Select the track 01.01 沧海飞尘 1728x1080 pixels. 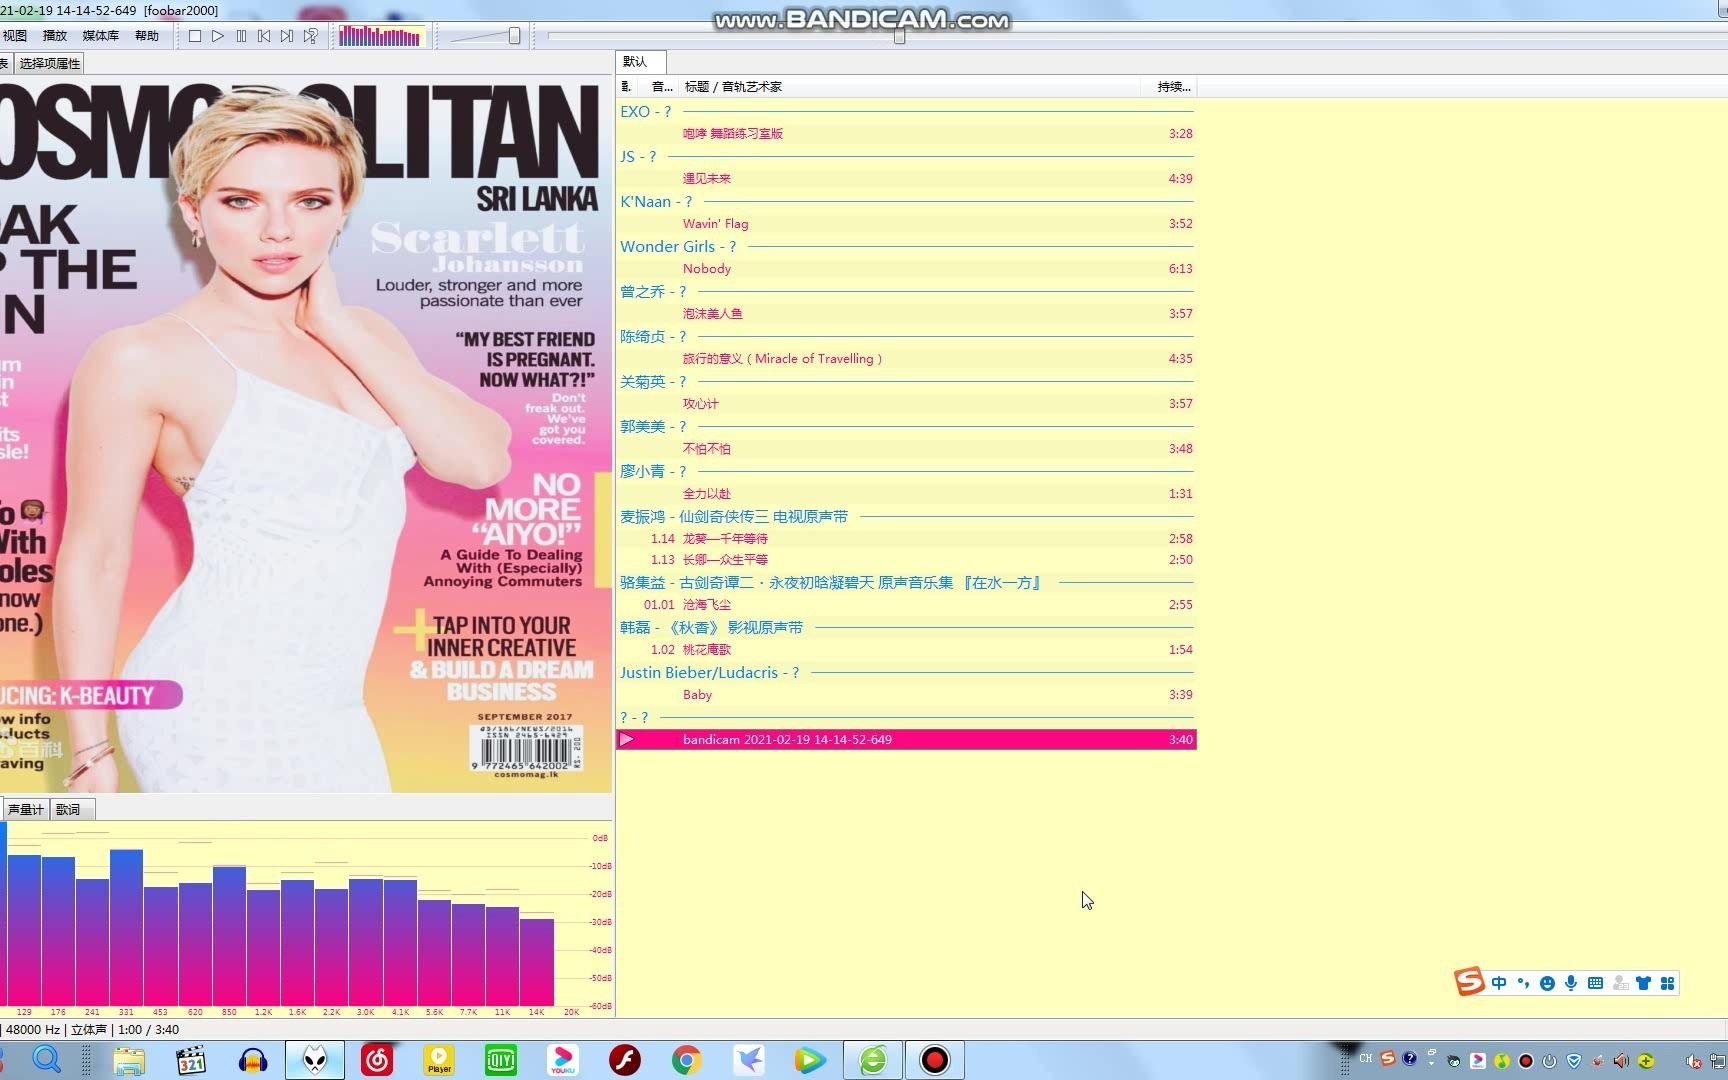click(906, 604)
